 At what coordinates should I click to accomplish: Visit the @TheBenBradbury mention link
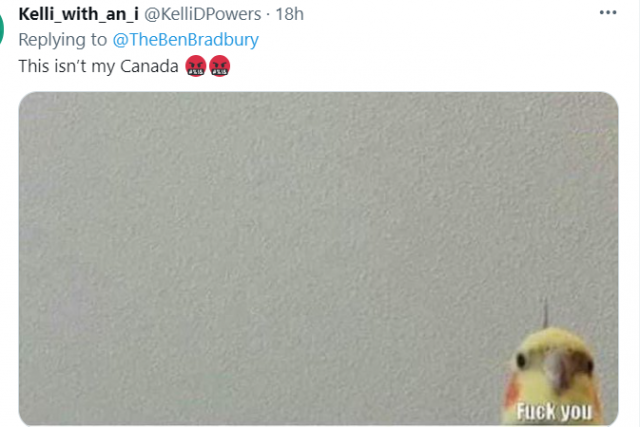[185, 40]
